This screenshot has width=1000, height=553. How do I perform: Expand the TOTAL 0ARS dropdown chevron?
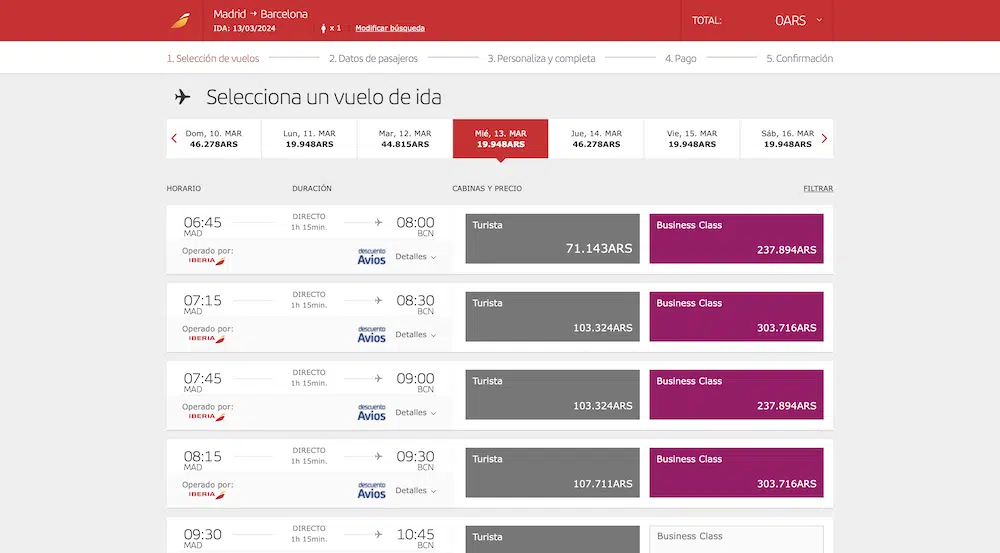819,20
